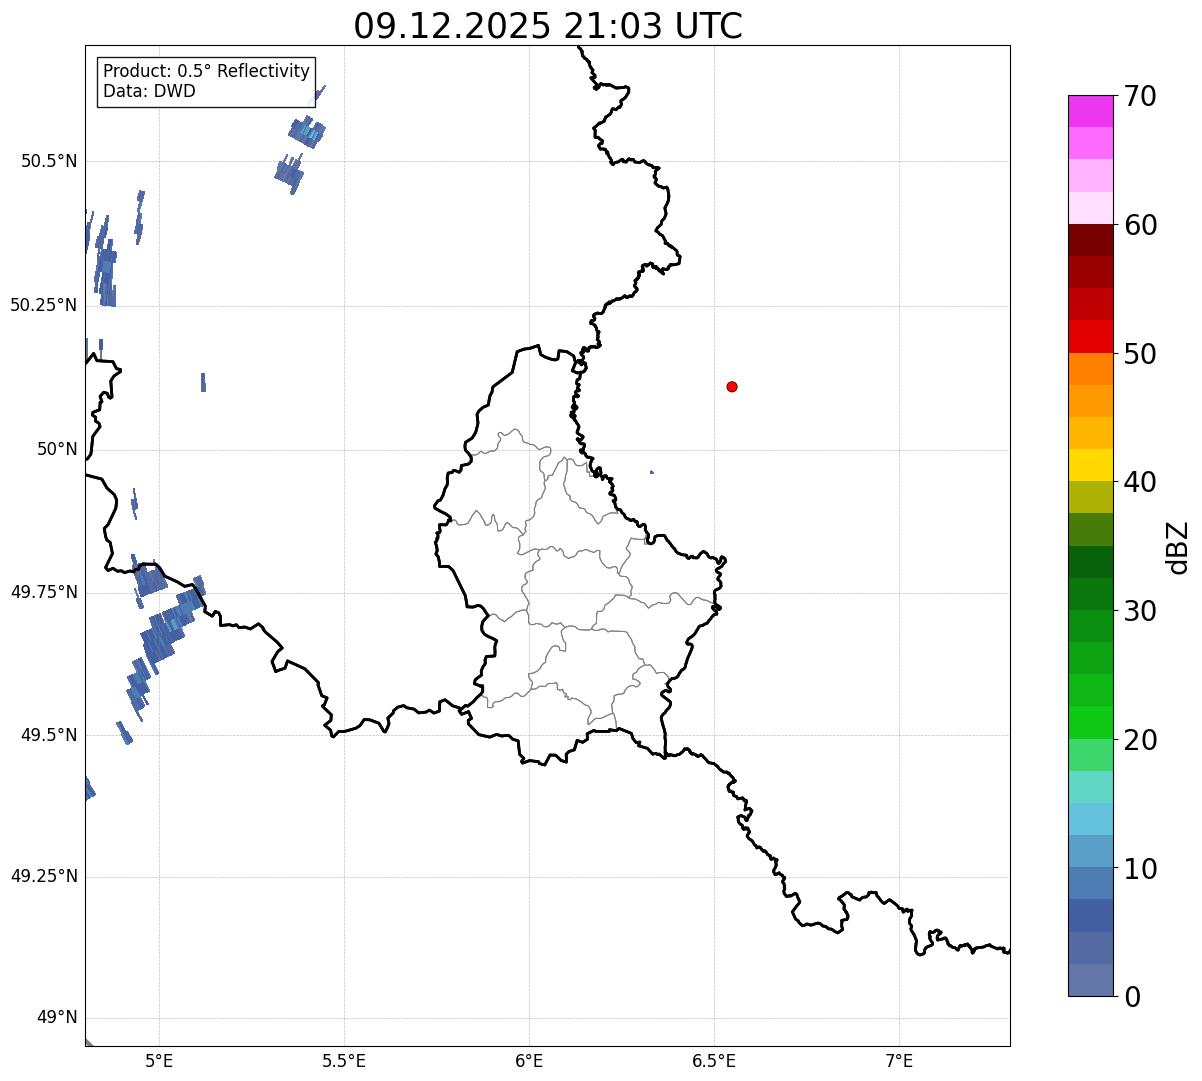Click the 5.5°E longitude label
This screenshot has width=1202, height=1081.
344,1060
